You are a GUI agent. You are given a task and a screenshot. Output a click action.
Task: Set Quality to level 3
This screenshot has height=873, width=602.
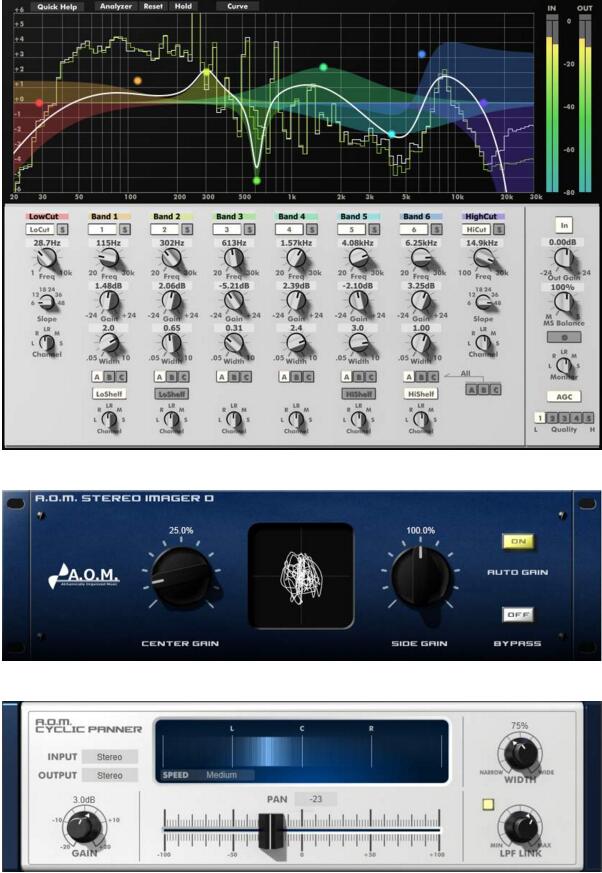(564, 418)
